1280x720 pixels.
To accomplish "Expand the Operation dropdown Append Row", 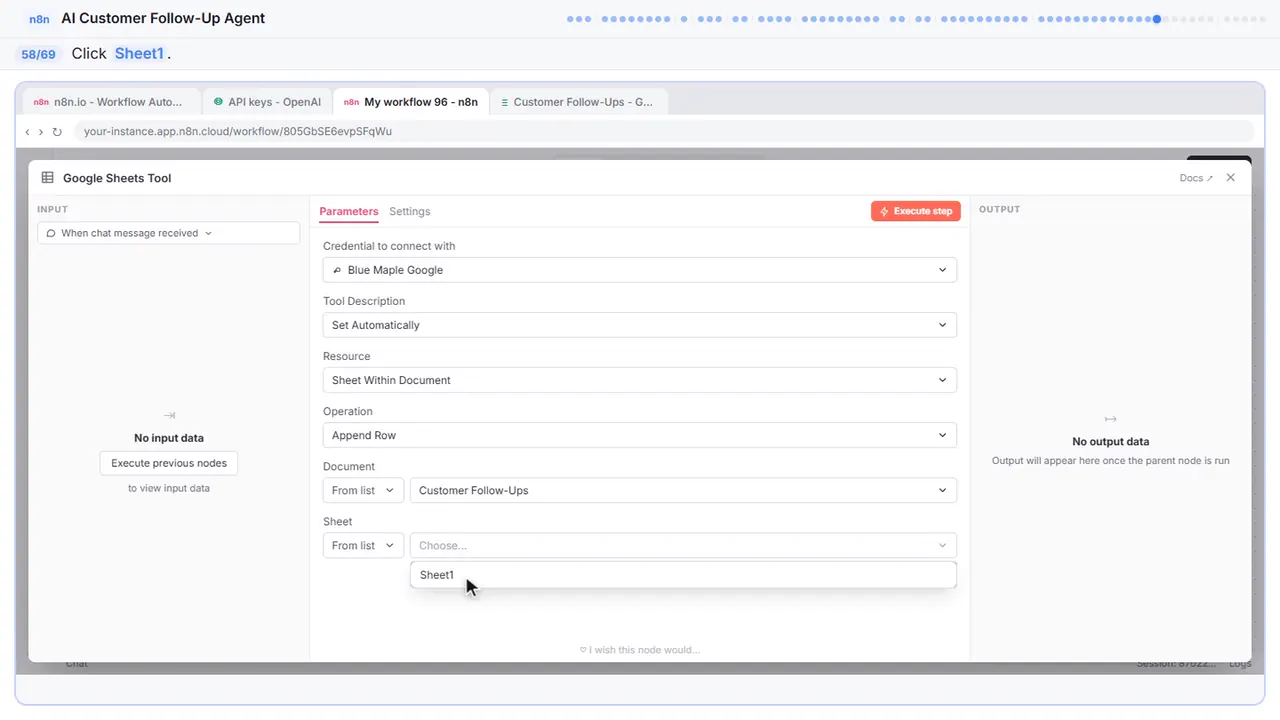I will pyautogui.click(x=640, y=435).
